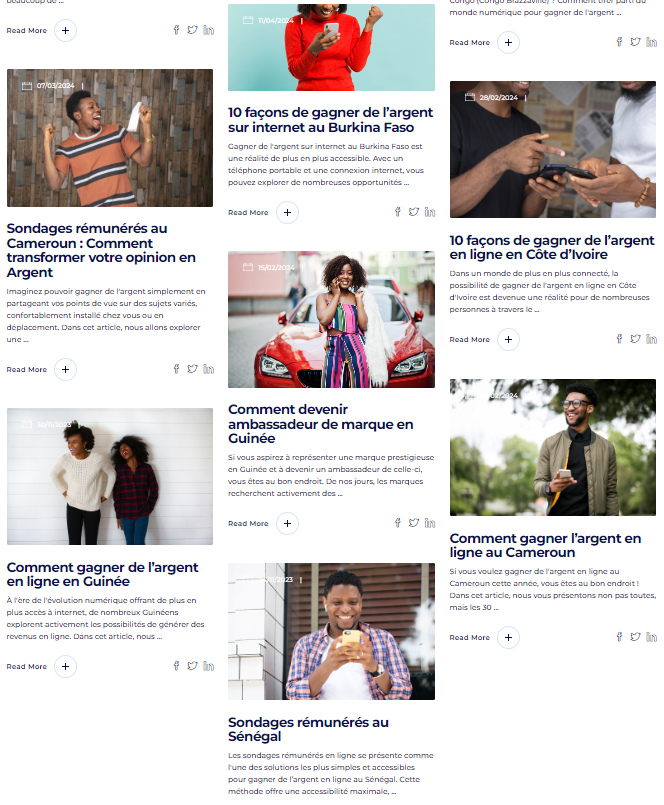Share Cameroun sondages article on Facebook

176,369
